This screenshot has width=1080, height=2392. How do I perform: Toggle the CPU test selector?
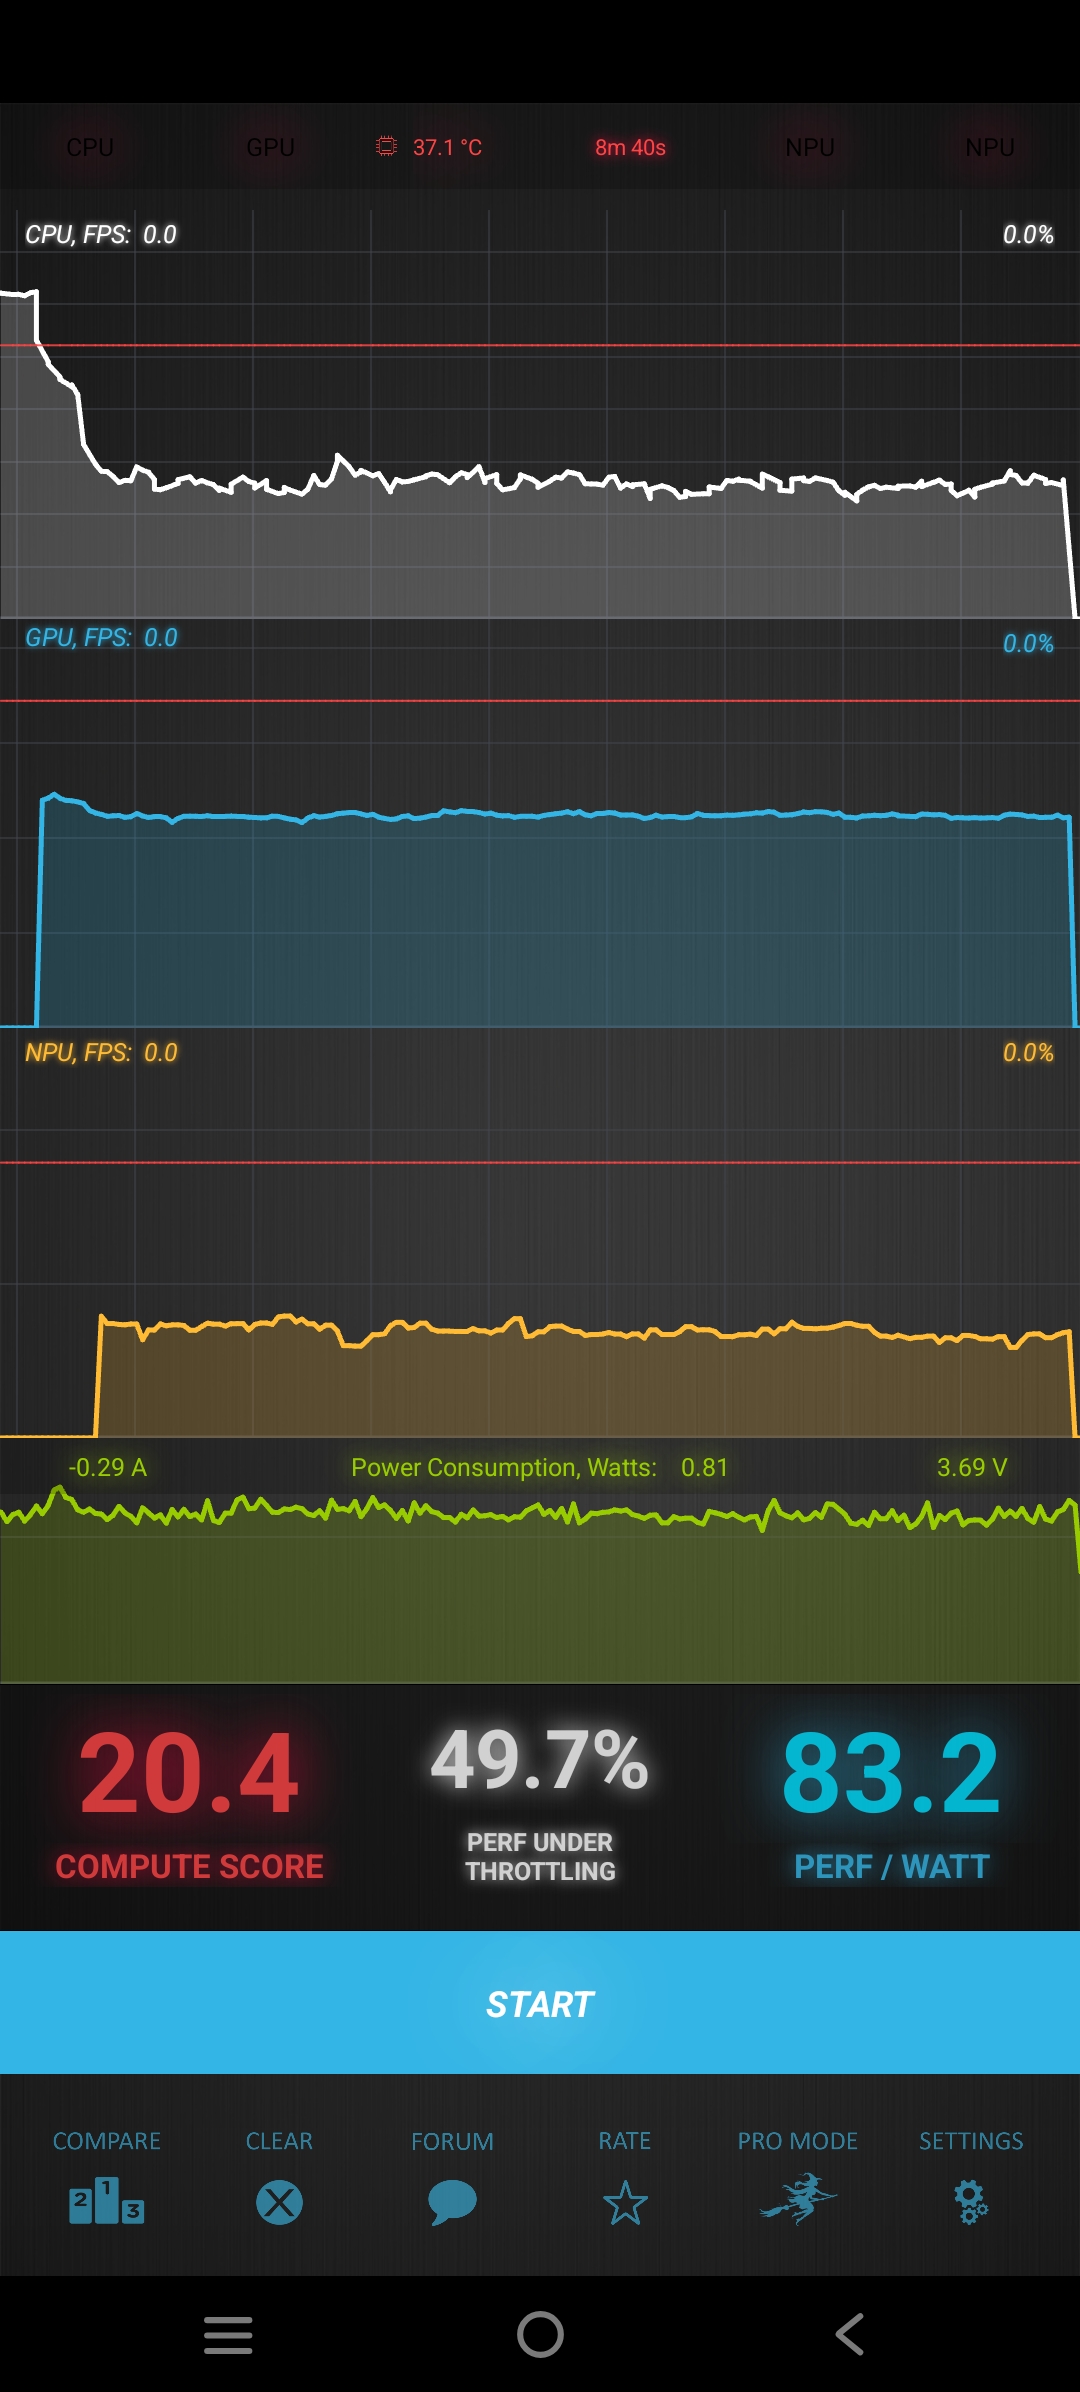[x=90, y=147]
